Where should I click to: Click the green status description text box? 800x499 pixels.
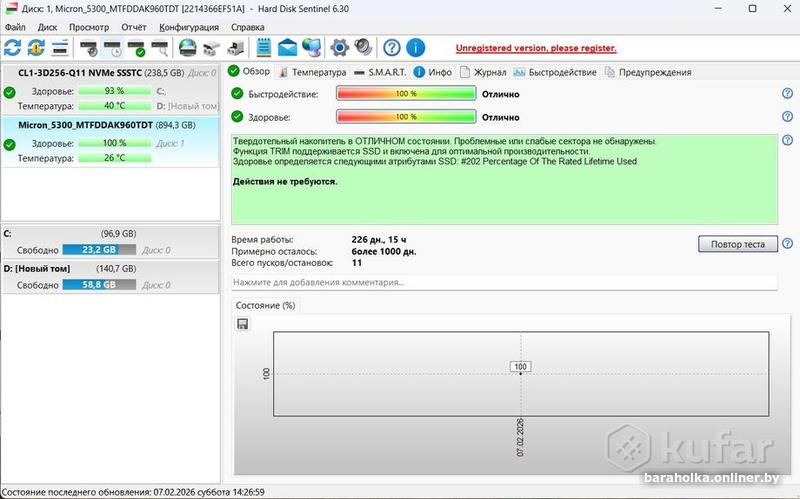[x=504, y=179]
